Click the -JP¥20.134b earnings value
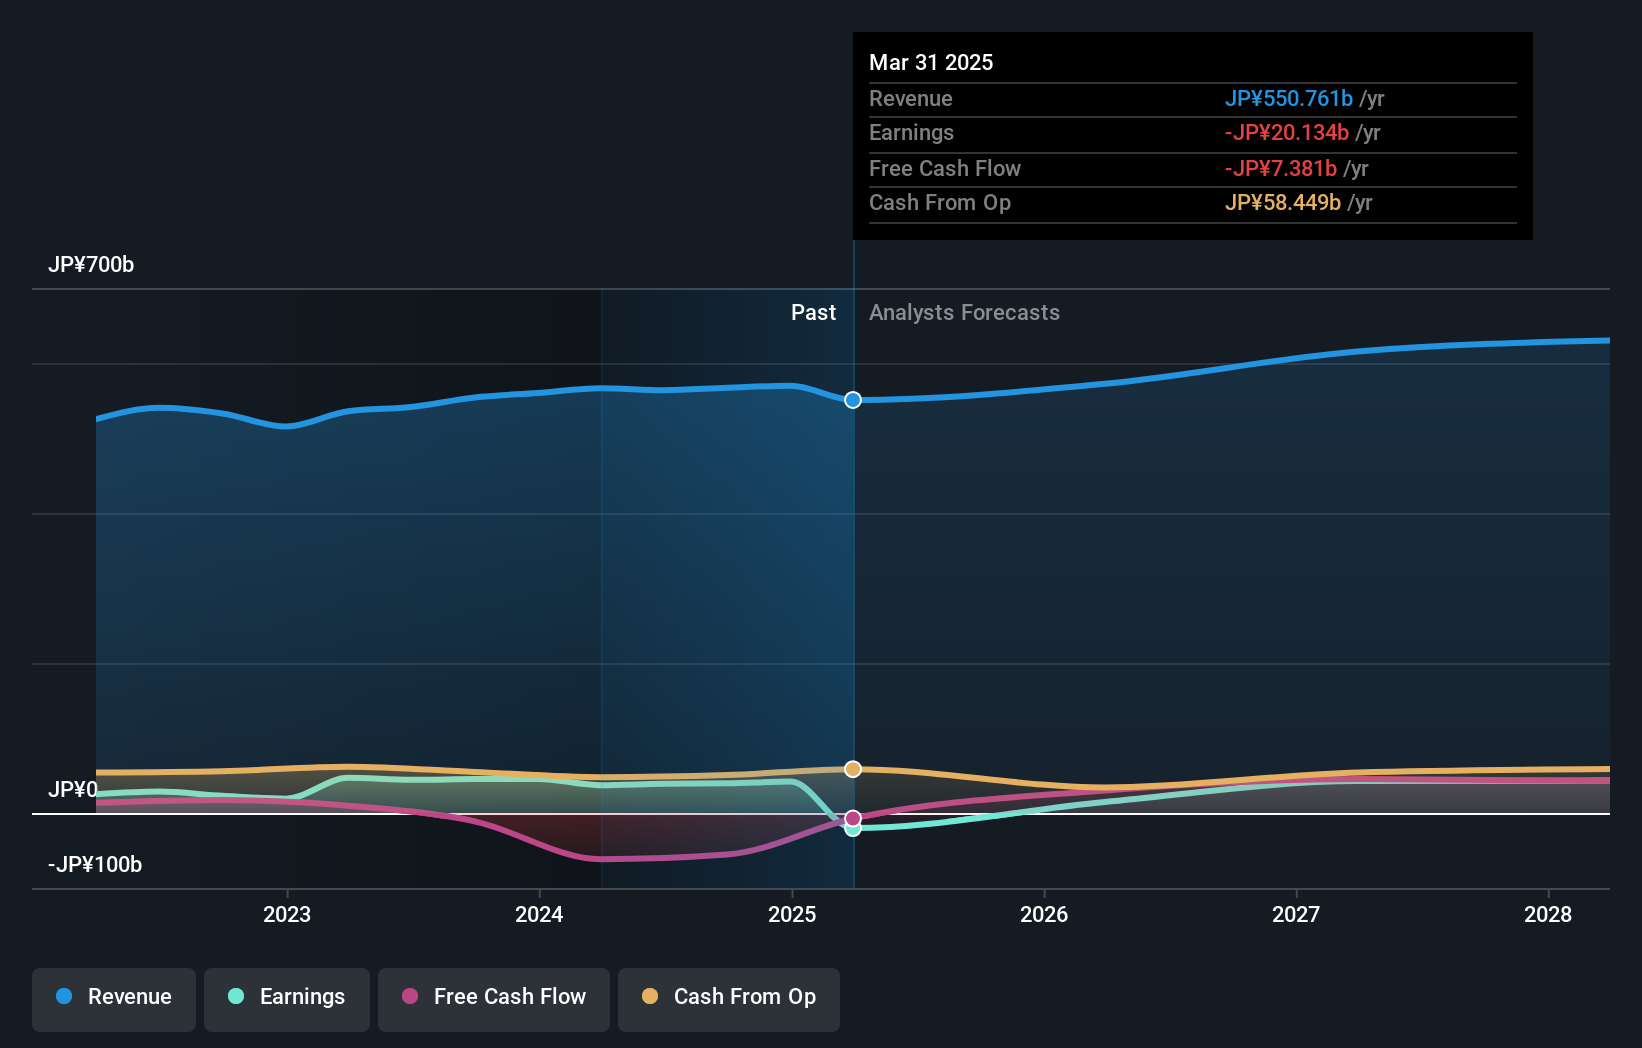This screenshot has width=1642, height=1048. (1287, 133)
